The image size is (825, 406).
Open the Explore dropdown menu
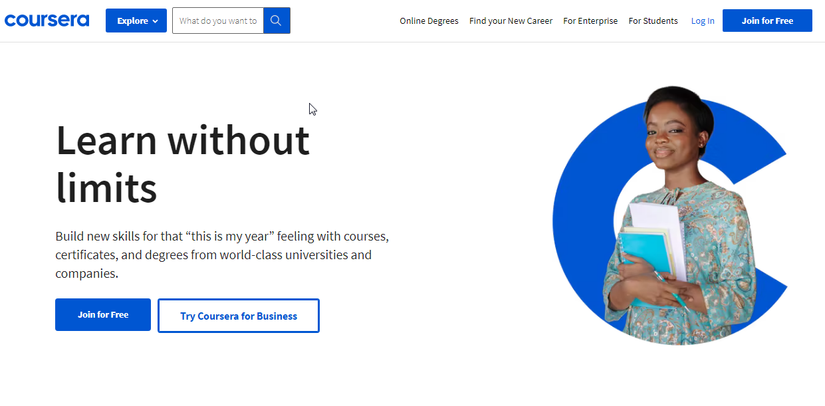[136, 20]
